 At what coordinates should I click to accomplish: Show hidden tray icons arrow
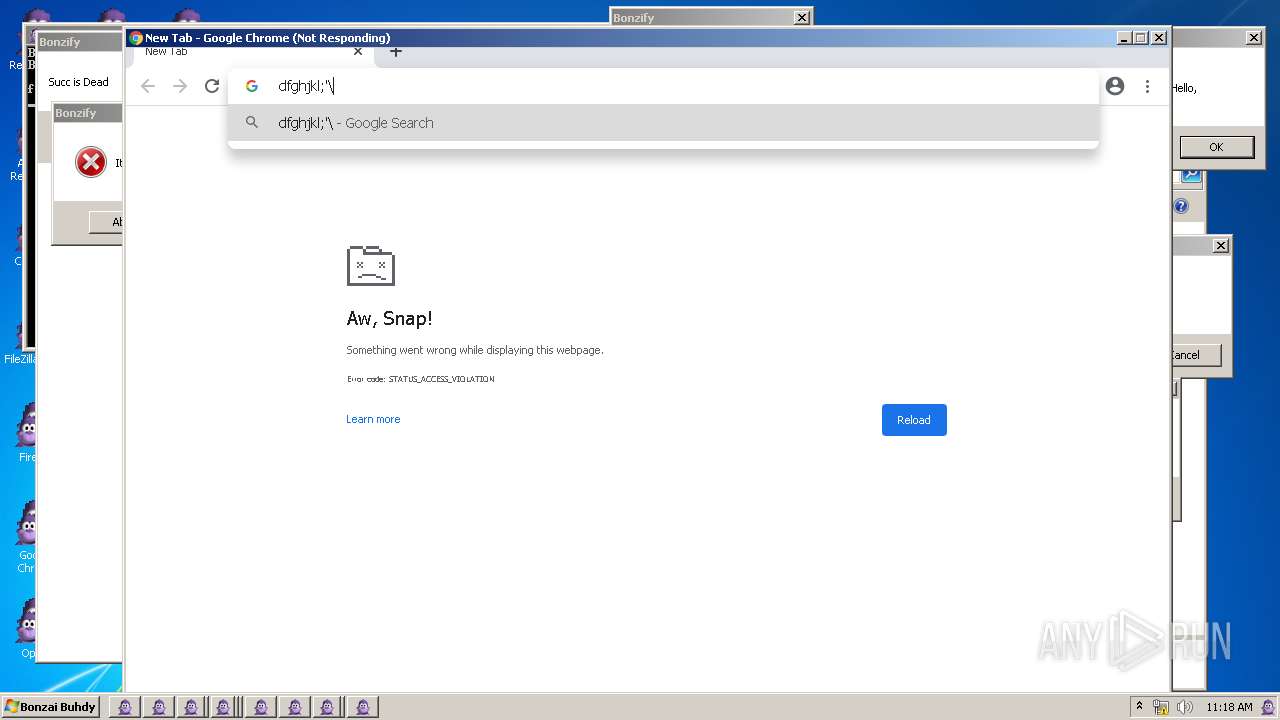(x=1140, y=707)
